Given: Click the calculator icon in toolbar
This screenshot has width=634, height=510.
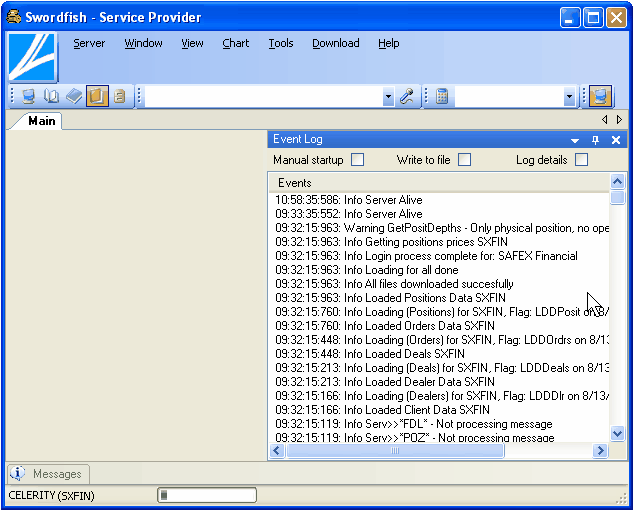Looking at the screenshot, I should tap(442, 97).
